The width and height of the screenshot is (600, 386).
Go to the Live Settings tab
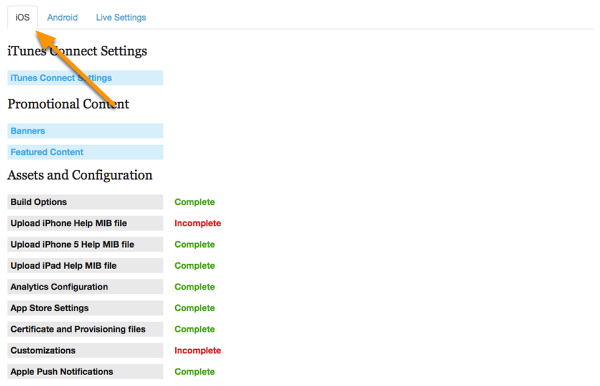coord(121,18)
